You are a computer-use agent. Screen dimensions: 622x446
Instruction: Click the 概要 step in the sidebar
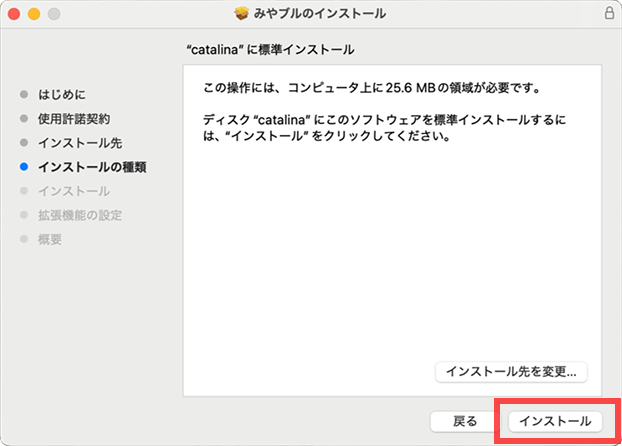click(50, 239)
